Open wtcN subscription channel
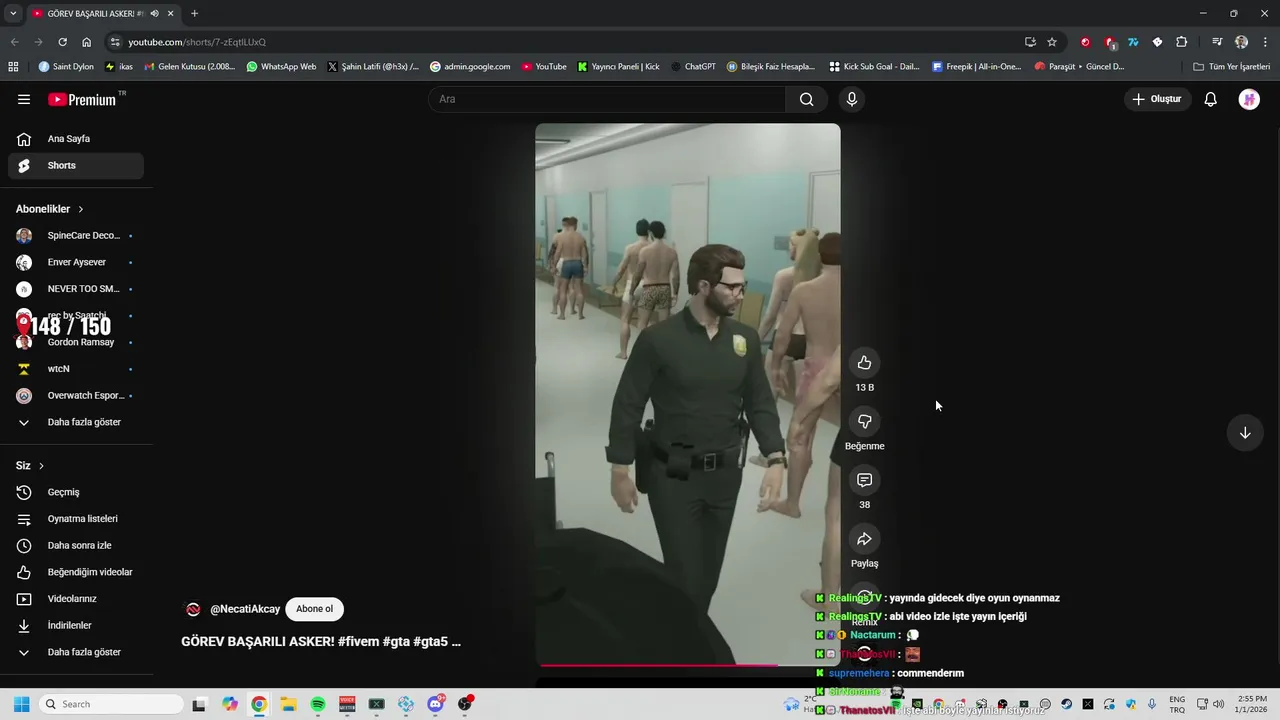Viewport: 1280px width, 720px height. pyautogui.click(x=76, y=369)
